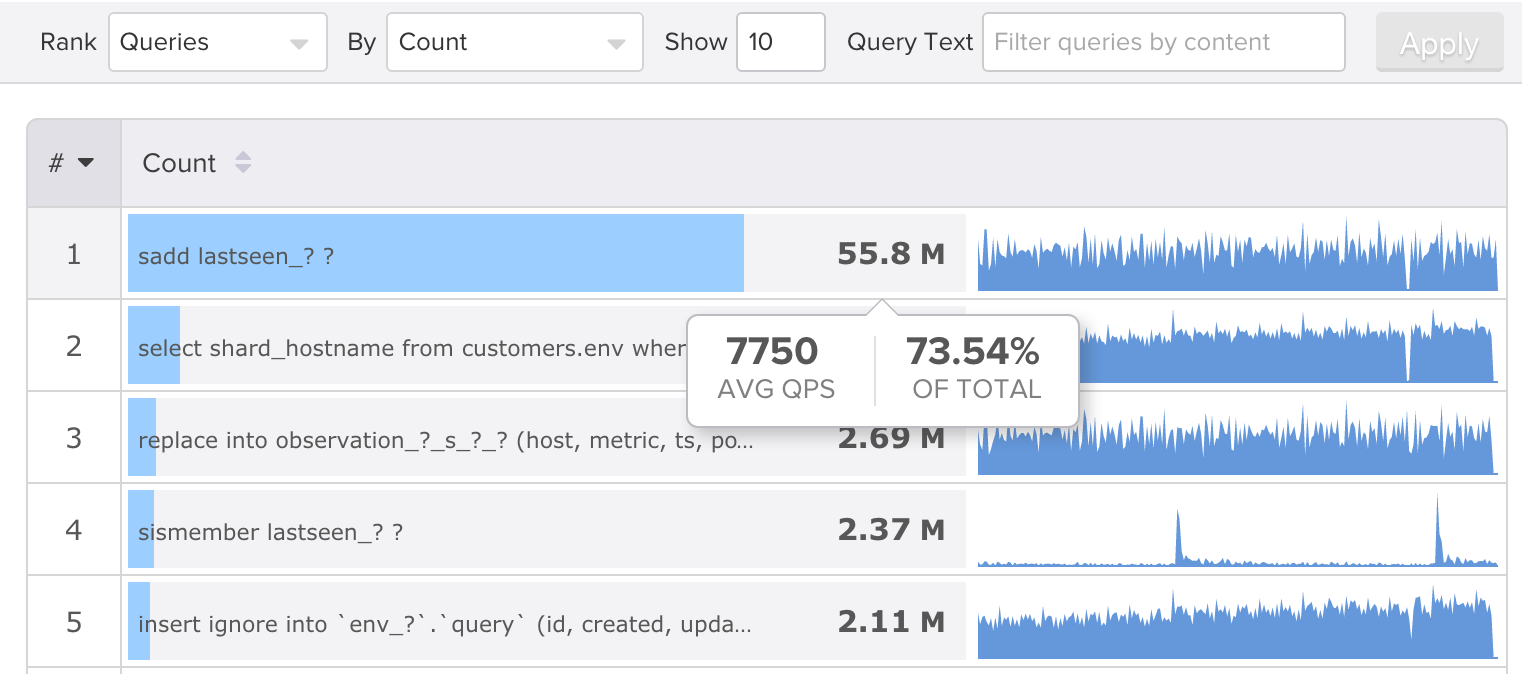
Task: Click row number 4 cell
Action: click(x=74, y=530)
